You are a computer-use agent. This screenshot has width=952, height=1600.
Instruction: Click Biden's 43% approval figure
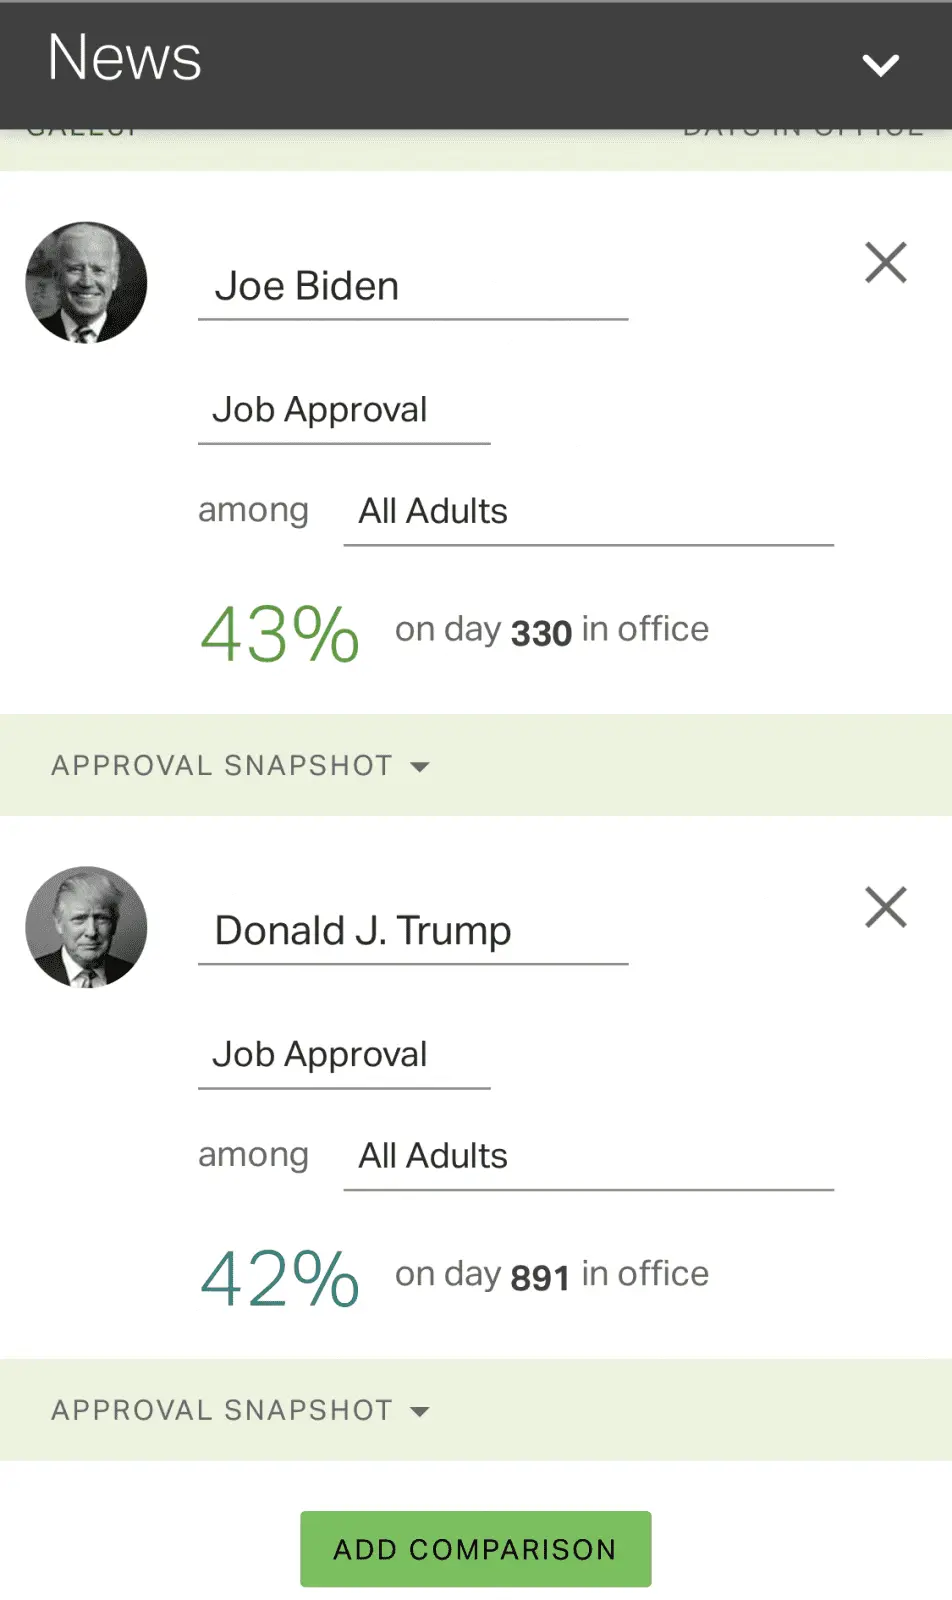pyautogui.click(x=280, y=634)
